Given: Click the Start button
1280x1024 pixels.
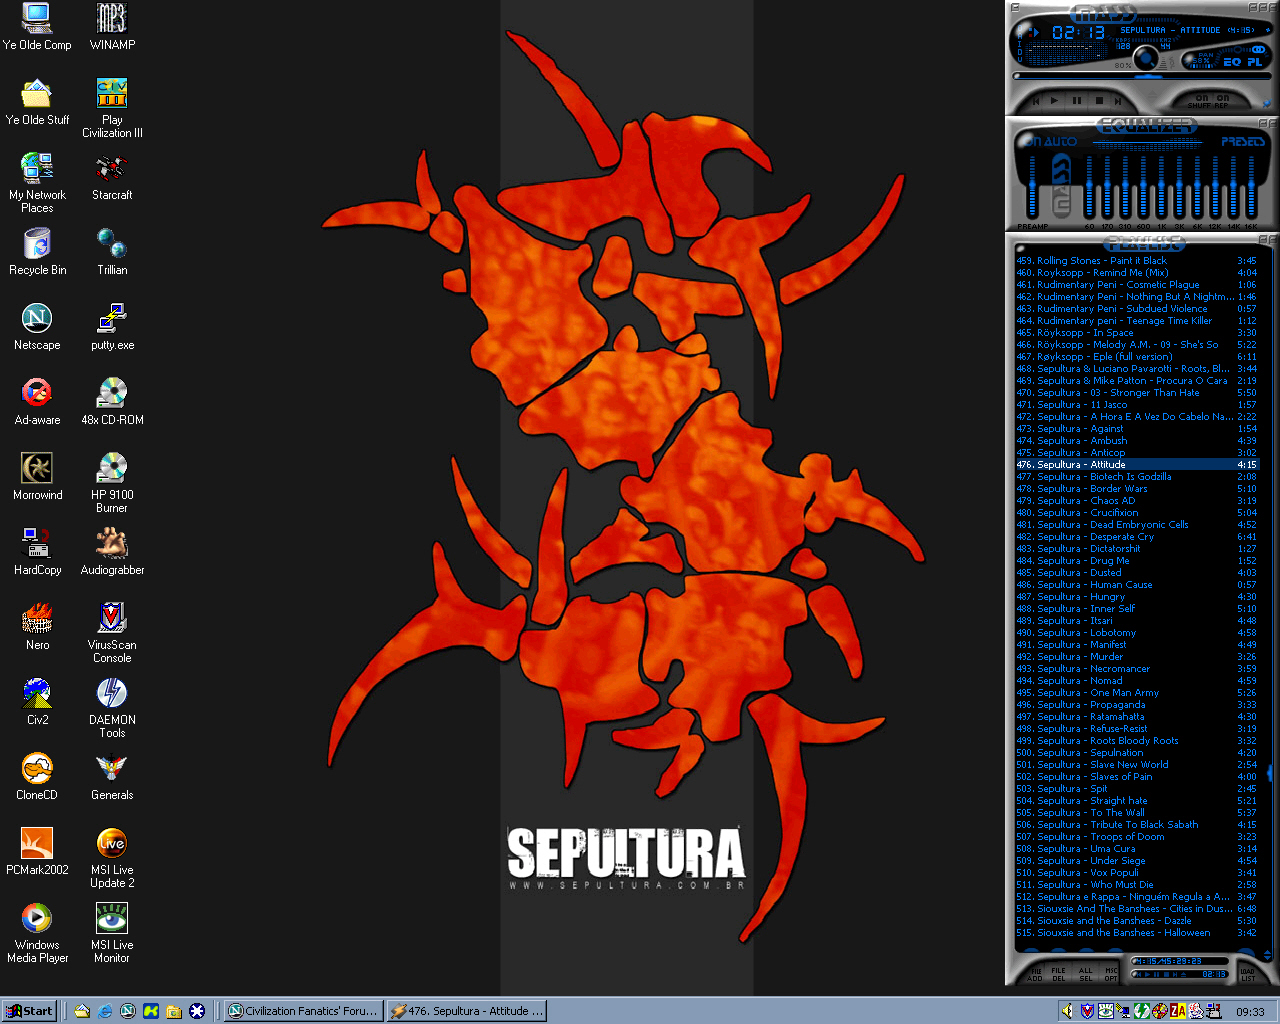Looking at the screenshot, I should click(x=29, y=1011).
